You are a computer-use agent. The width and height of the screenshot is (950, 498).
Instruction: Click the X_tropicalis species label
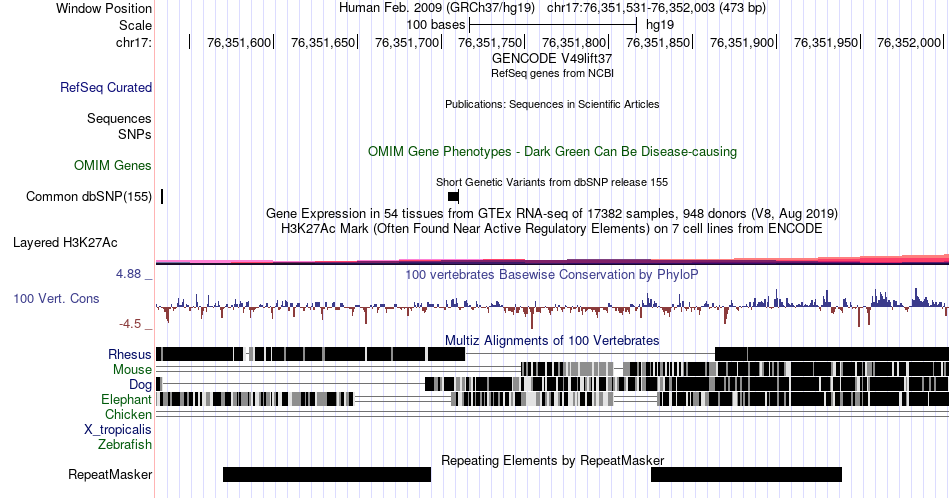tap(118, 430)
